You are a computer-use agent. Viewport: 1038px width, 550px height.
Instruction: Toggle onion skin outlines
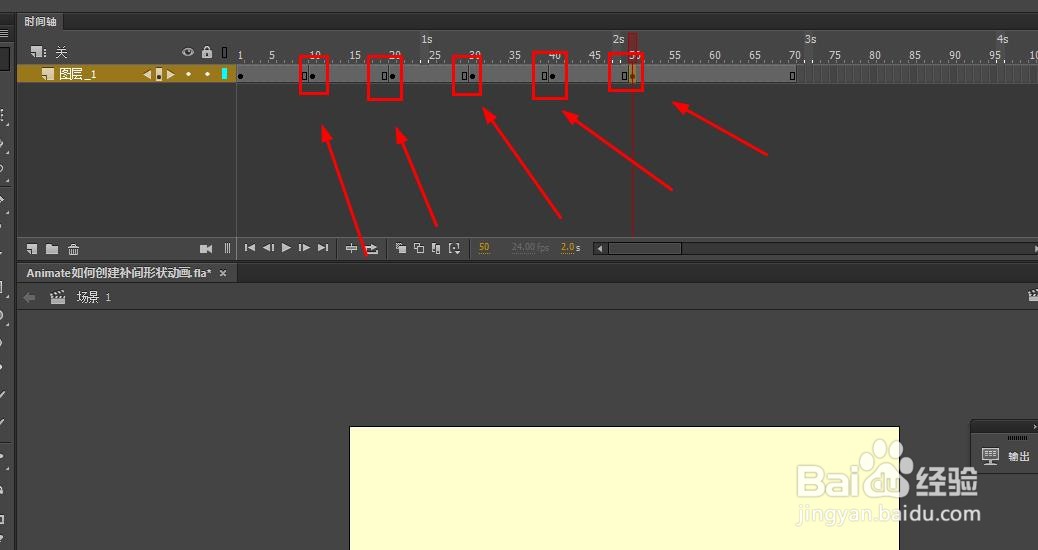click(x=419, y=248)
